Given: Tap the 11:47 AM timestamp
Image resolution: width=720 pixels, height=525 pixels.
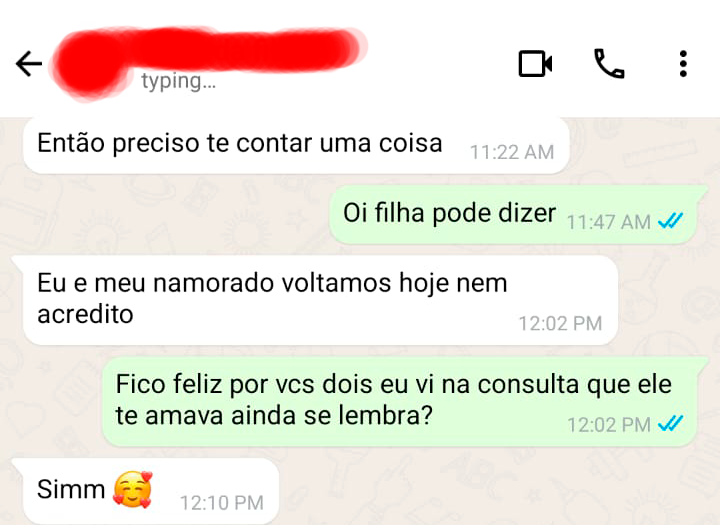Looking at the screenshot, I should click(x=608, y=222).
